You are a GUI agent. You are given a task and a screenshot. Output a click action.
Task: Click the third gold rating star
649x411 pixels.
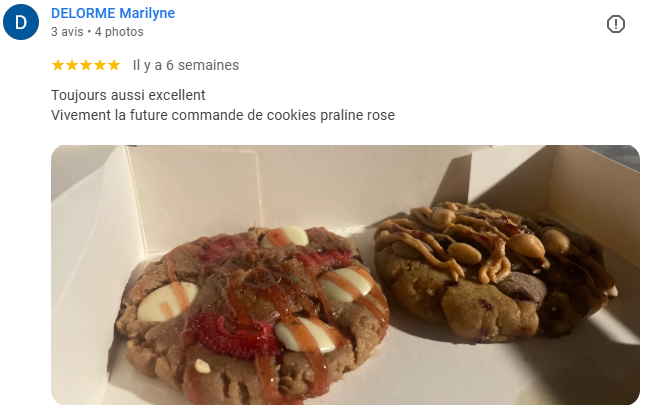point(86,65)
